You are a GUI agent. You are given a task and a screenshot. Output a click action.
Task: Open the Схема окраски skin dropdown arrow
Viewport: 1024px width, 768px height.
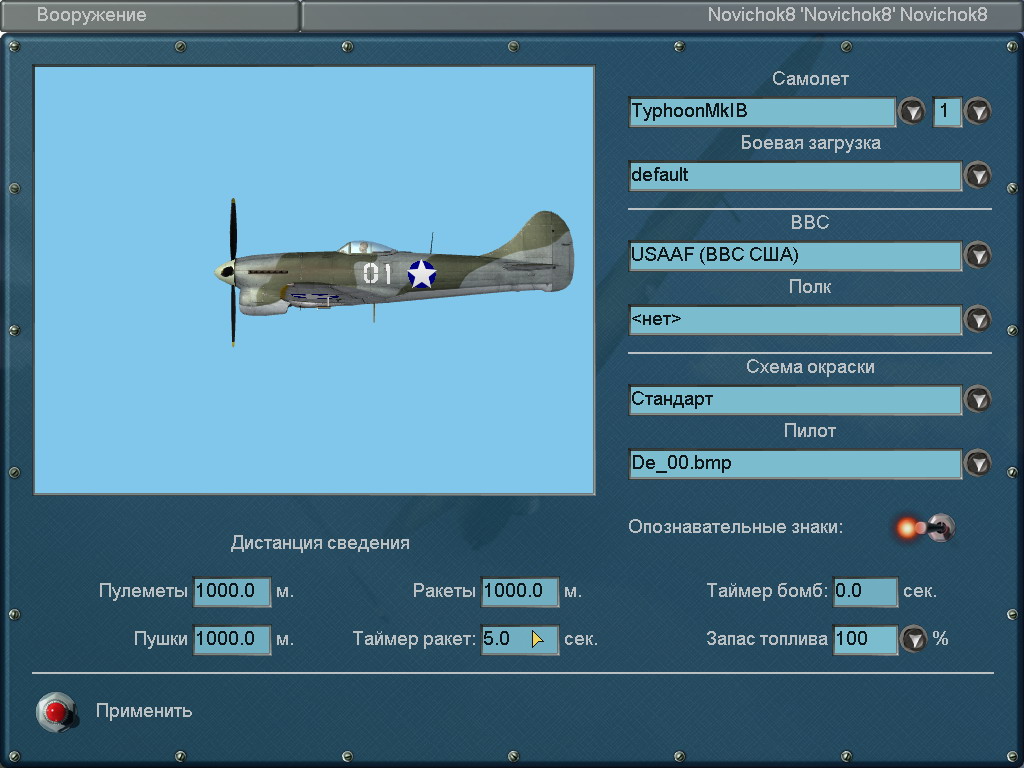coord(977,399)
